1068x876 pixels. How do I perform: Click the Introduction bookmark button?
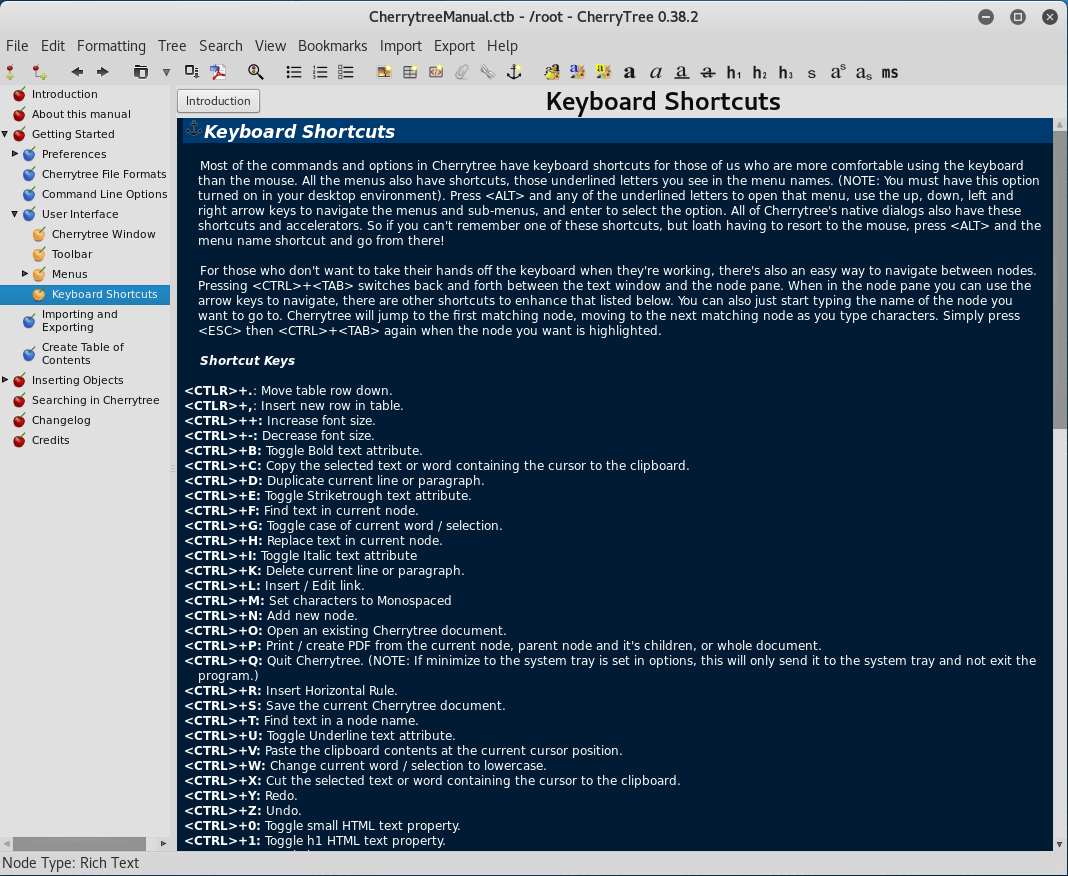(218, 101)
